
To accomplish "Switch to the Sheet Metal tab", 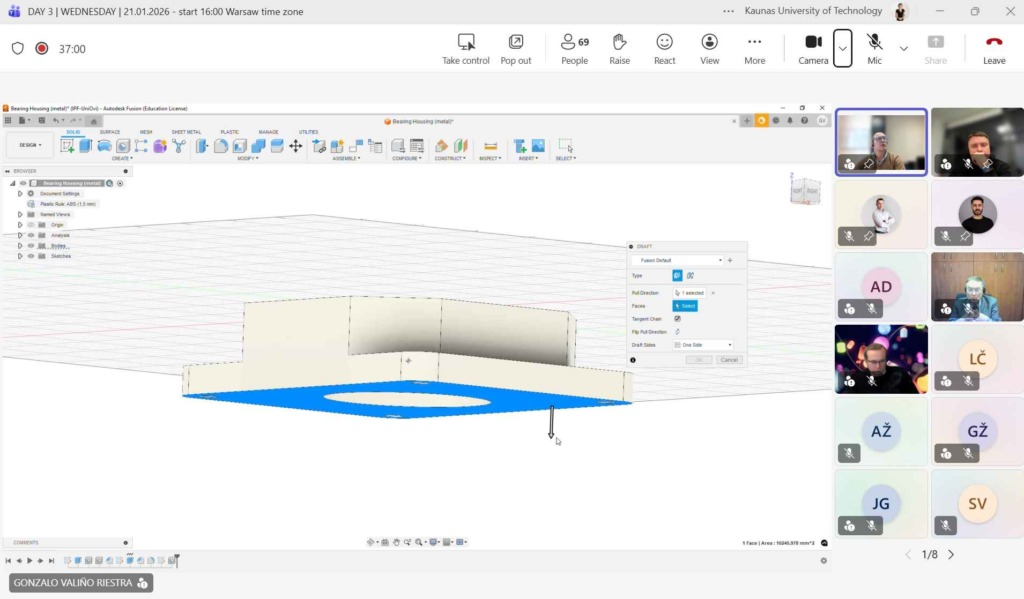I will coord(186,132).
